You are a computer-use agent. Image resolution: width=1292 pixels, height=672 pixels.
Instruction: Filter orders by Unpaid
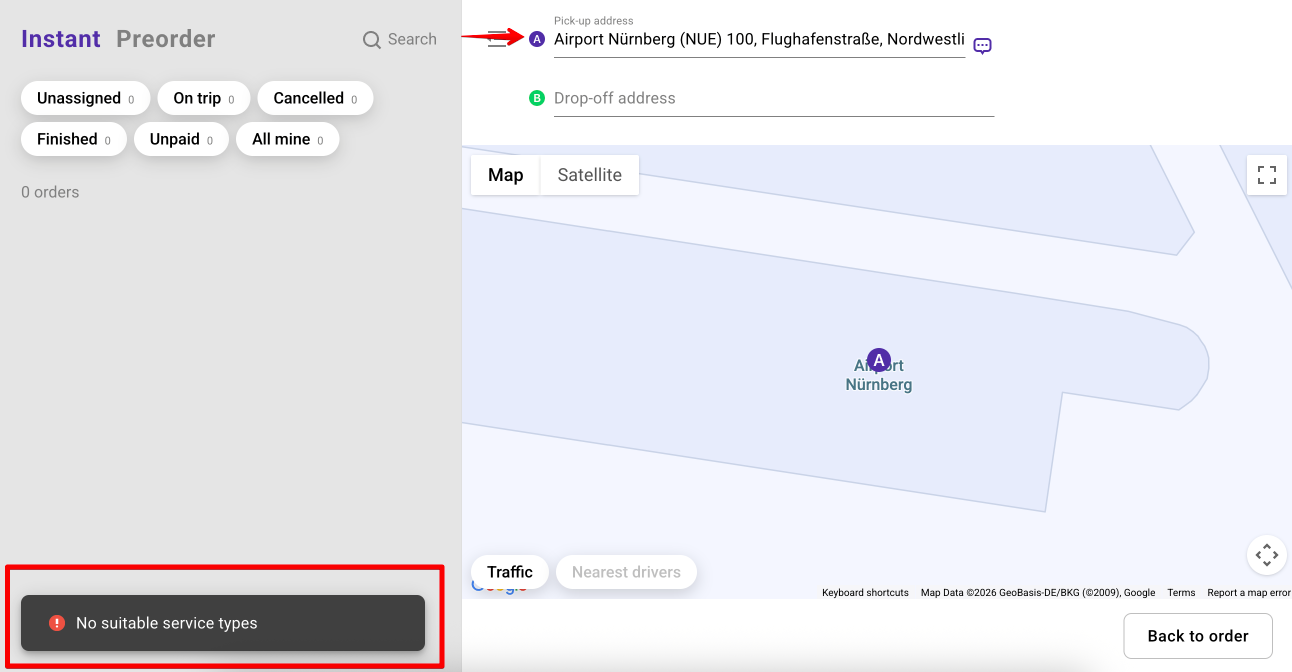click(x=181, y=139)
